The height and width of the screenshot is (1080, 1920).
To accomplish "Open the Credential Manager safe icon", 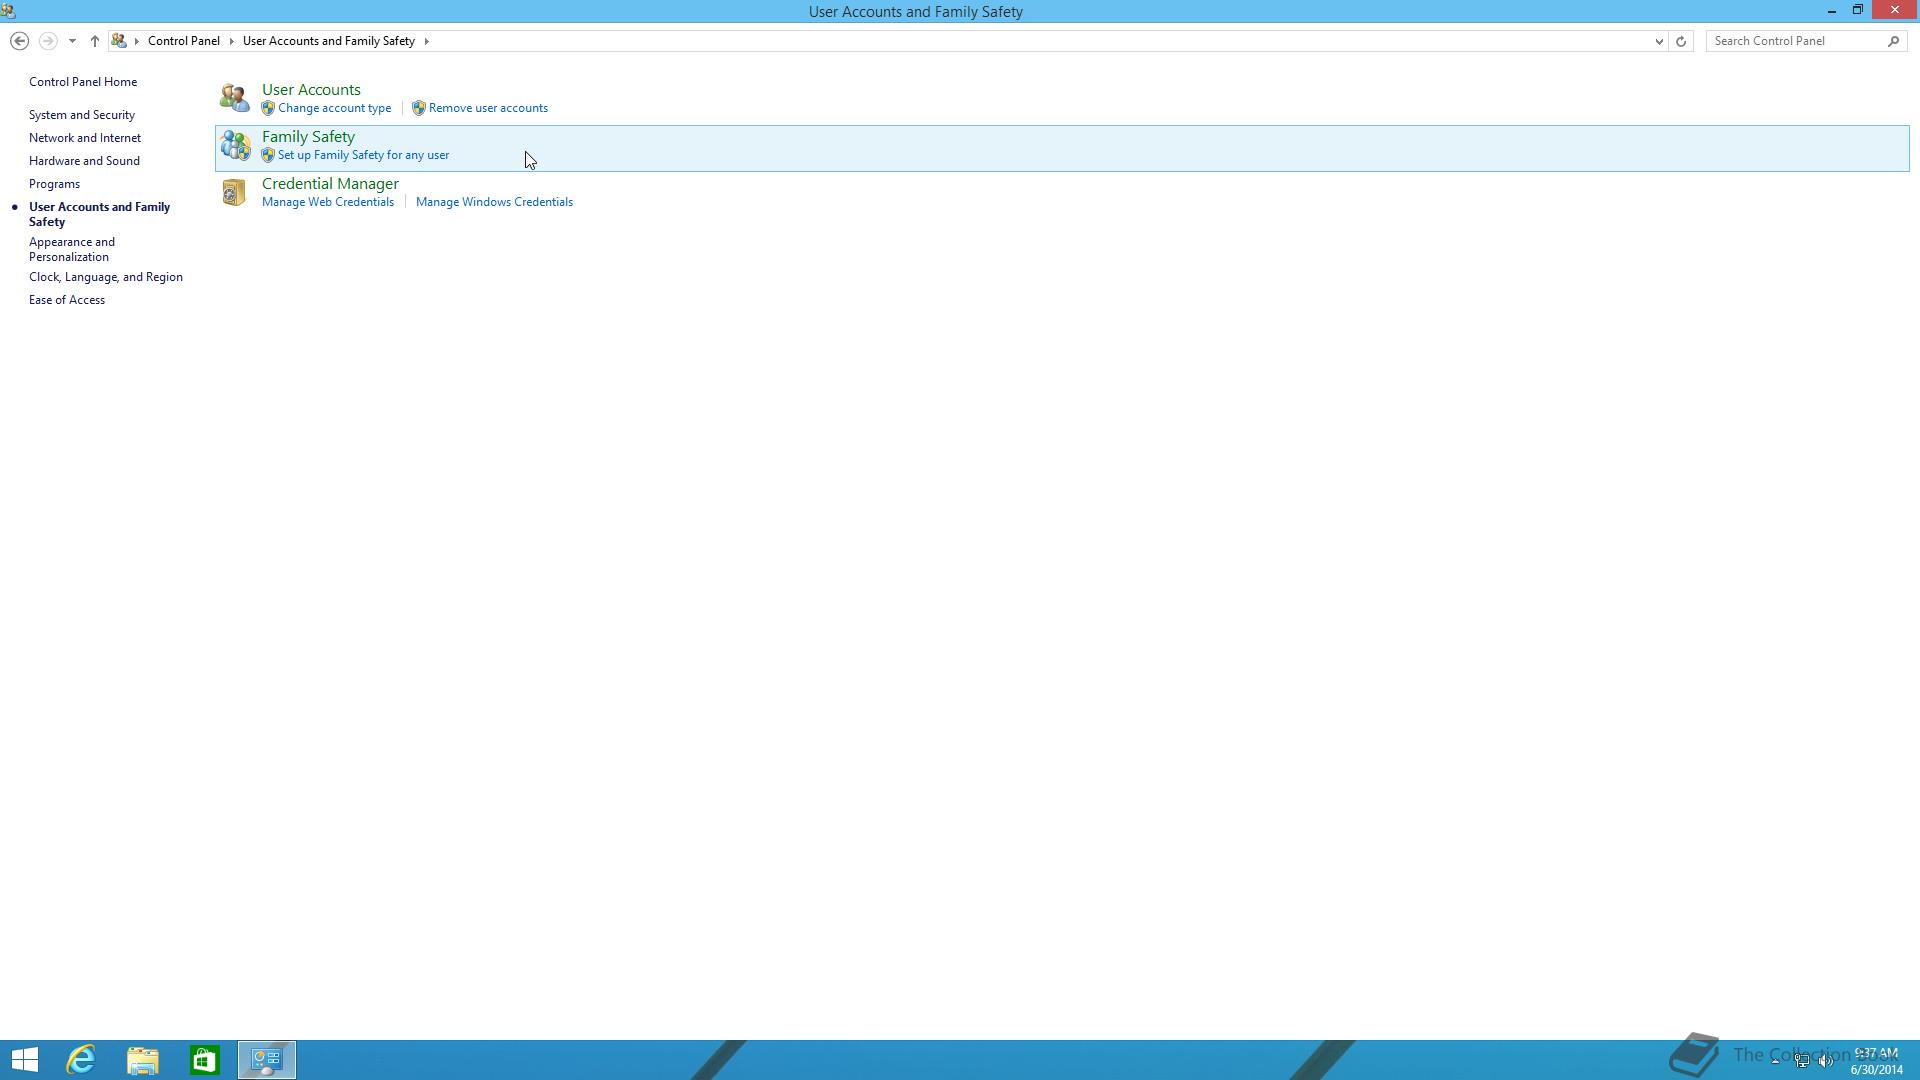I will (233, 192).
